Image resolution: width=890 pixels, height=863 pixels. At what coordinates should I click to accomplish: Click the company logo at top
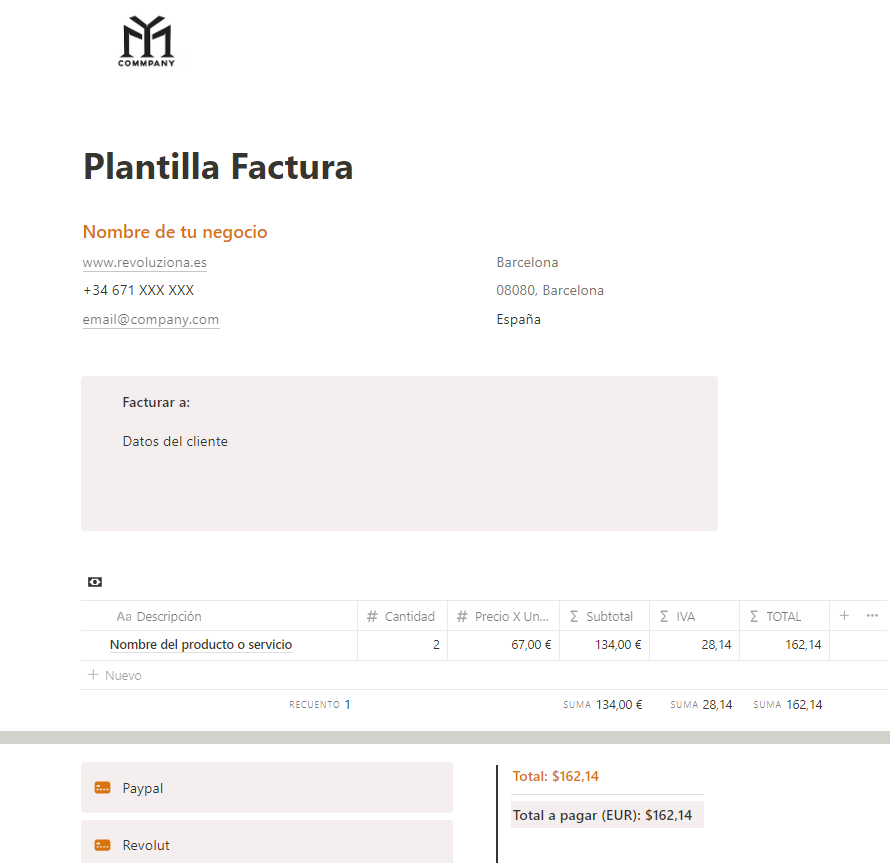point(147,42)
